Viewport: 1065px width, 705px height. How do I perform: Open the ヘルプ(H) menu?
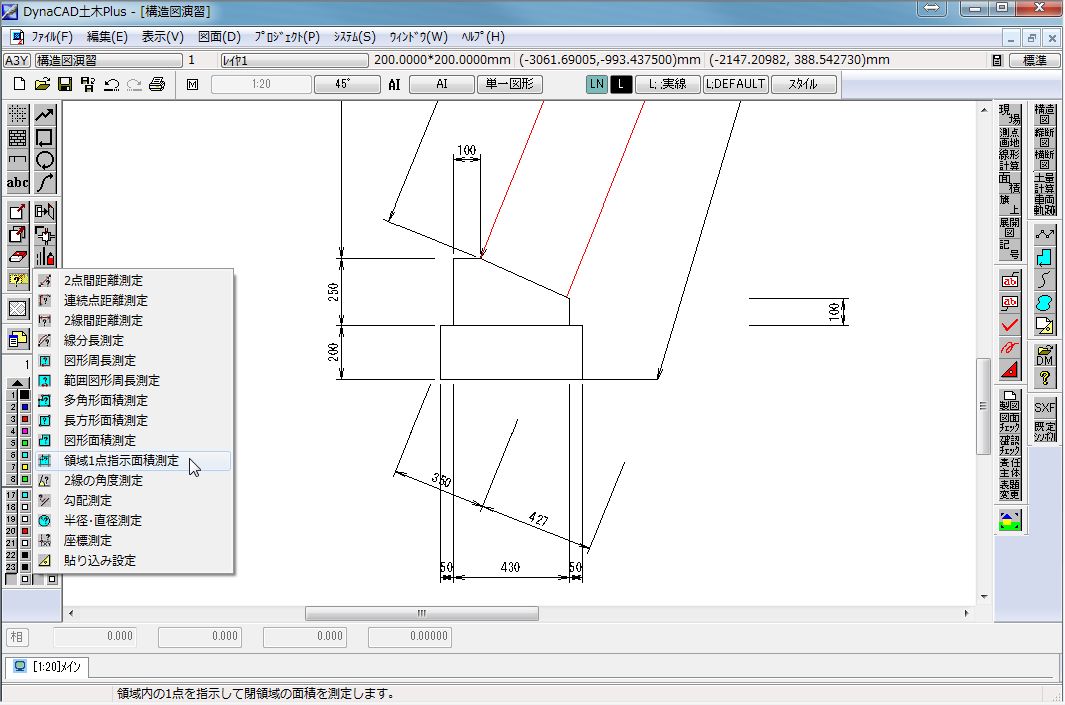pyautogui.click(x=483, y=37)
